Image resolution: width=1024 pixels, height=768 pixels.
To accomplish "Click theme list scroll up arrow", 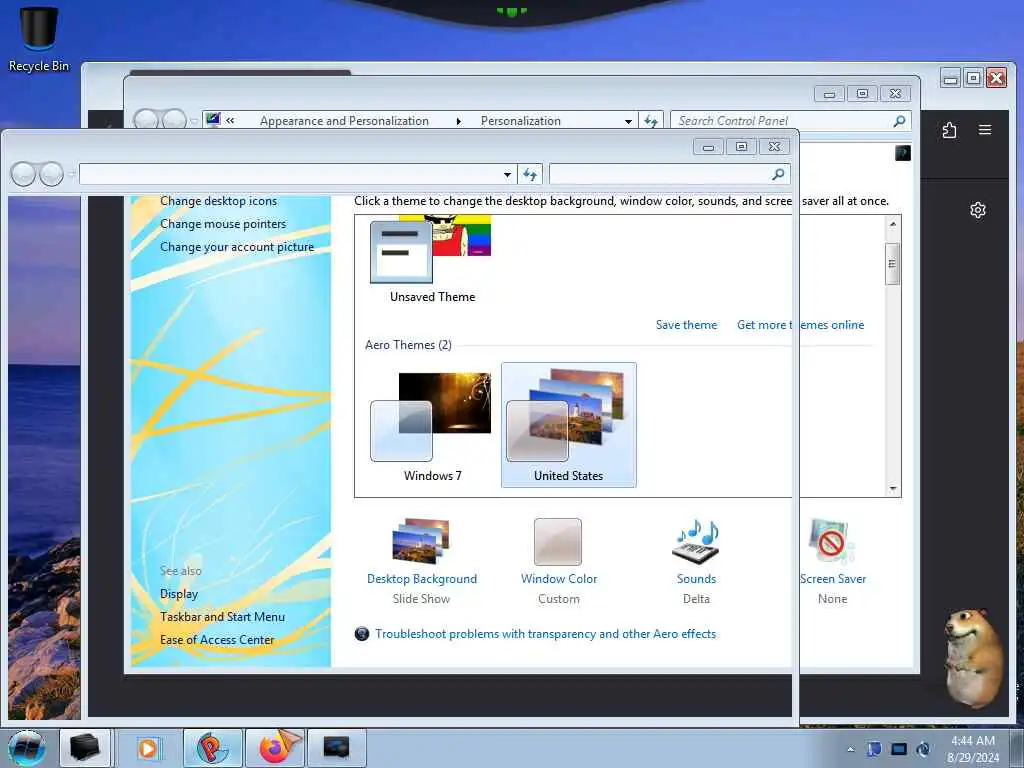I will [893, 224].
